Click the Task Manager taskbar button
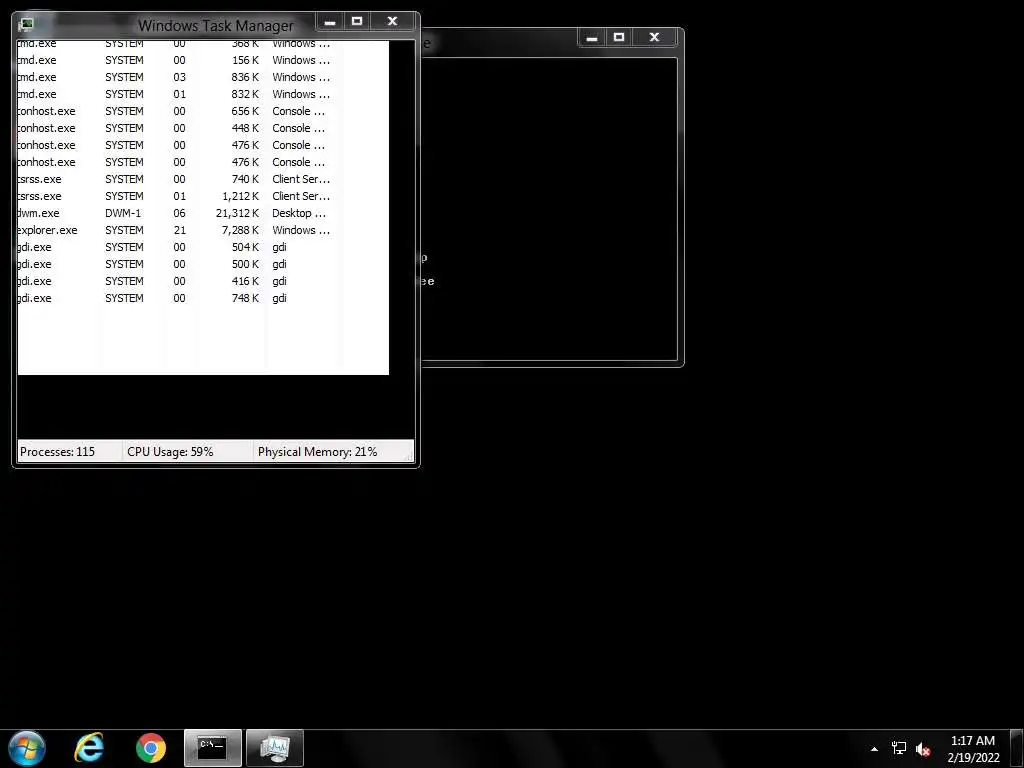This screenshot has width=1024, height=768. 275,748
